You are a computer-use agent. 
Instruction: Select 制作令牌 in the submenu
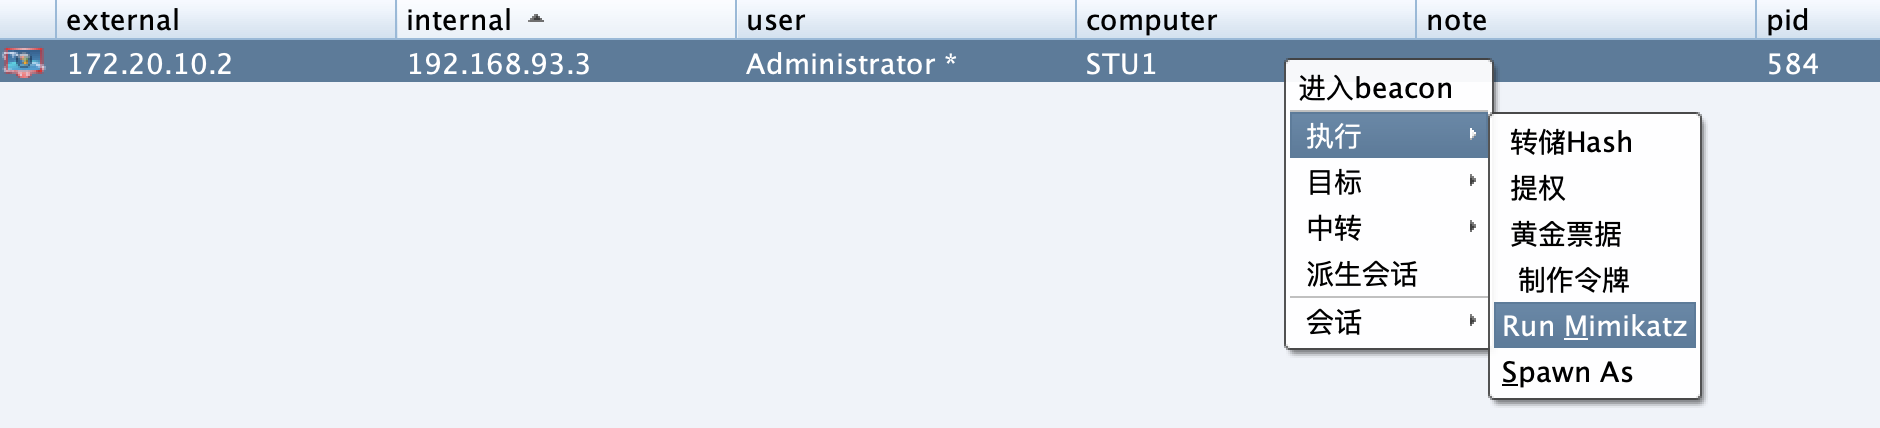[1573, 280]
